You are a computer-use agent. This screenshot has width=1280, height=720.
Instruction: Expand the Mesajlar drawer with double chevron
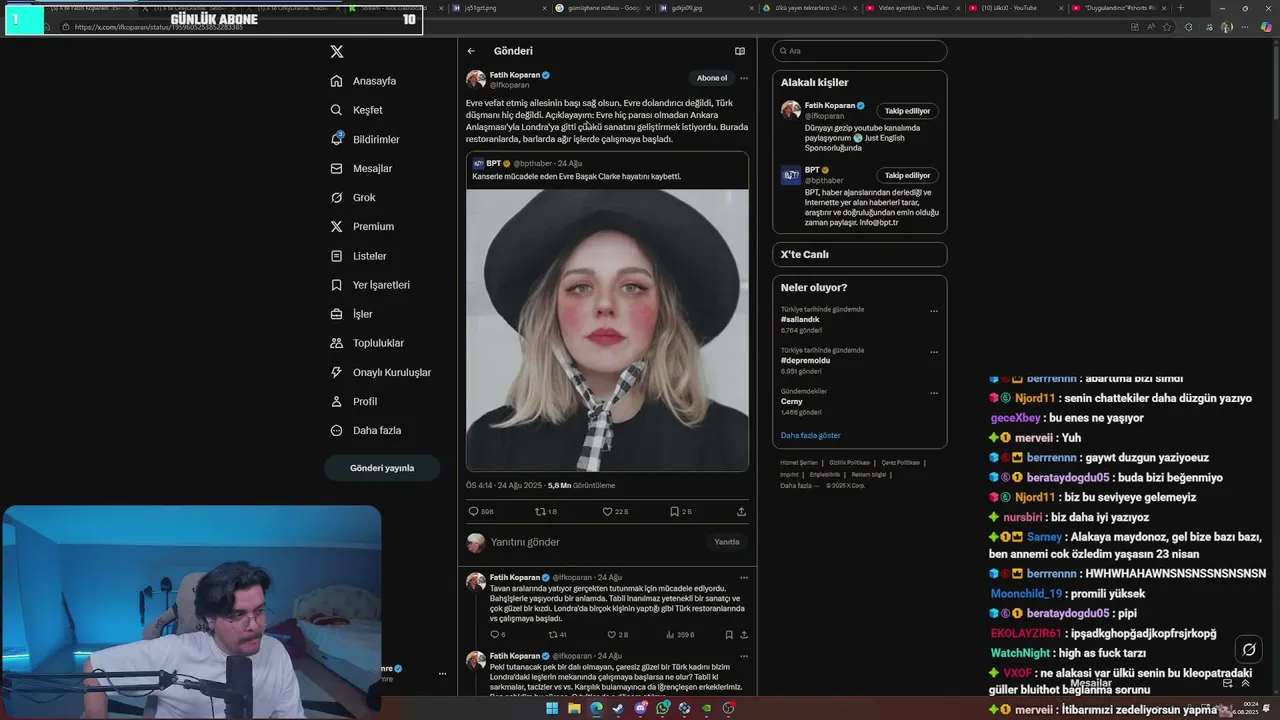[1246, 683]
